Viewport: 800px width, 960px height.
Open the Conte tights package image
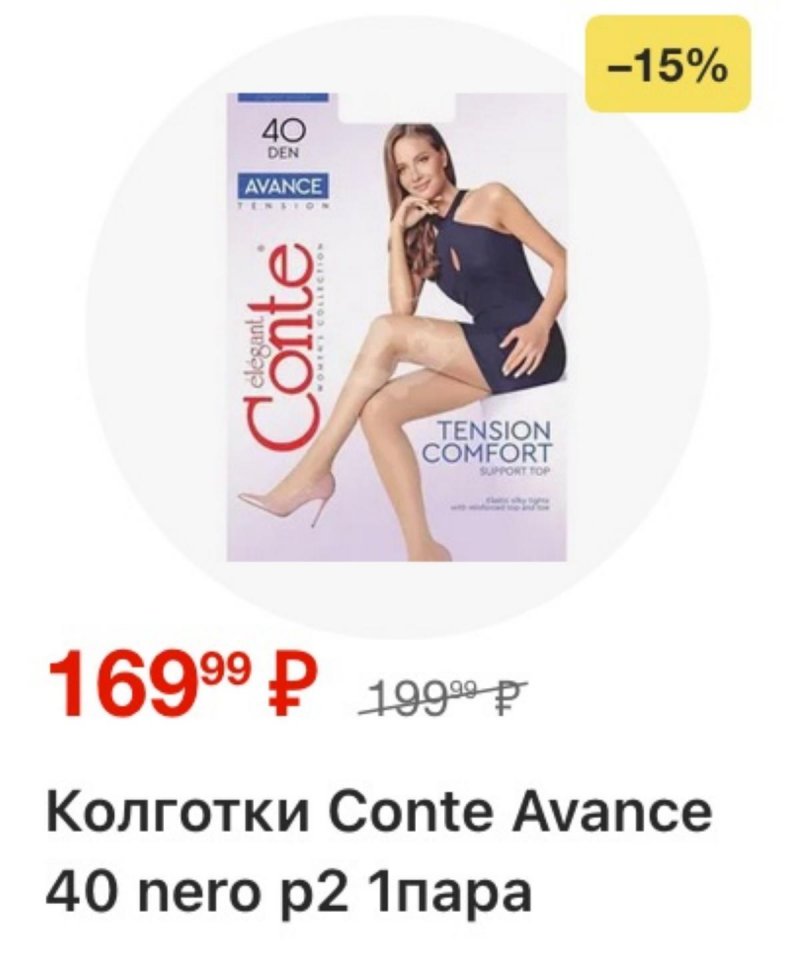tap(397, 328)
